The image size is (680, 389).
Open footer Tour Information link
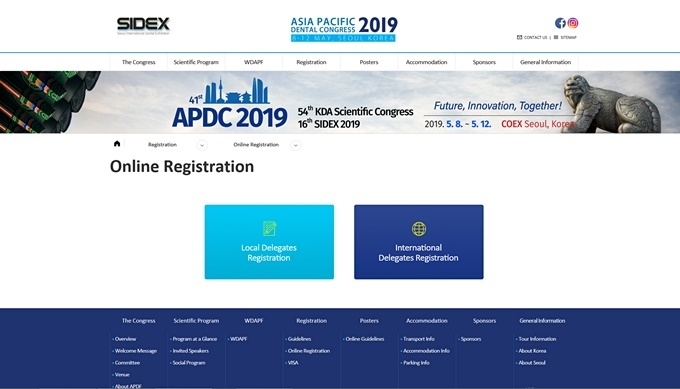pyautogui.click(x=537, y=339)
